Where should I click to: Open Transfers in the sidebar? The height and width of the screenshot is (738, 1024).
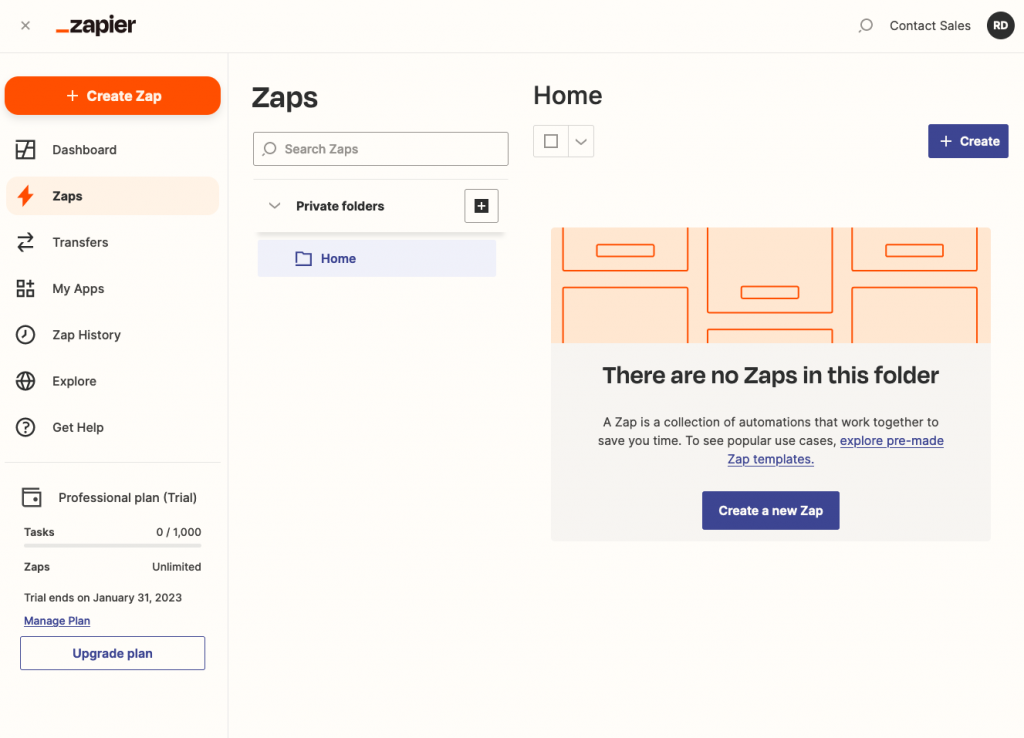pyautogui.click(x=24, y=242)
